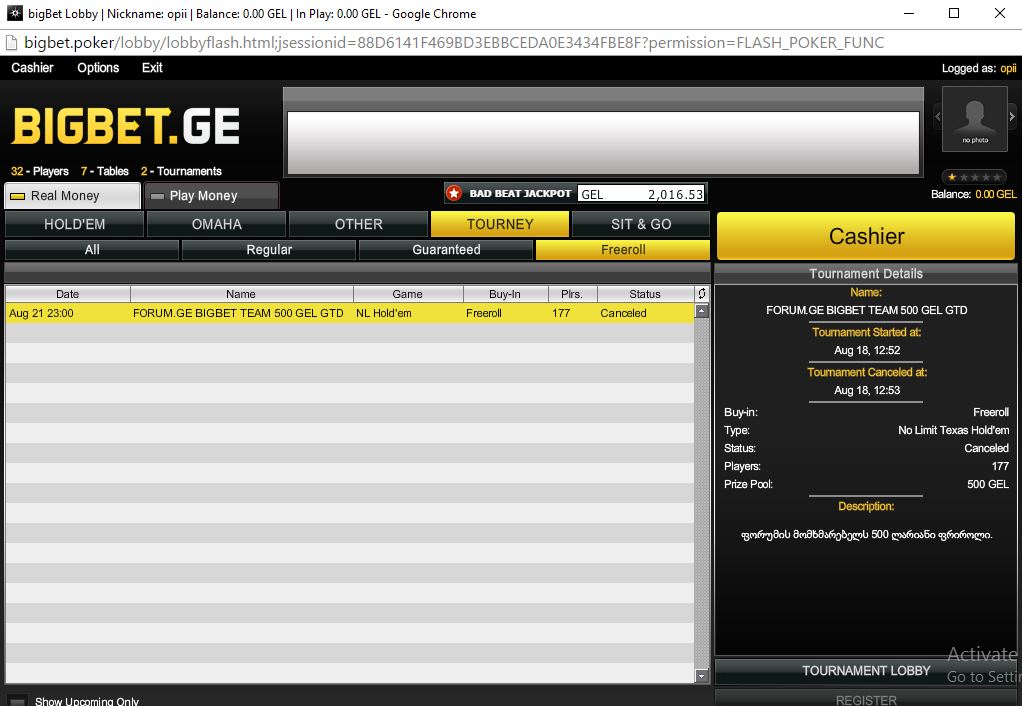Viewport: 1022px width, 706px height.
Task: Click the refresh icon in table header
Action: (x=701, y=293)
